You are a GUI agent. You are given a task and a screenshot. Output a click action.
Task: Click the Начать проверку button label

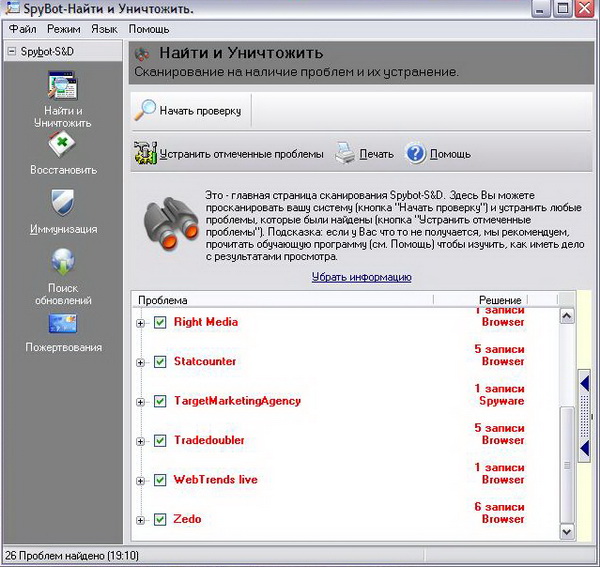point(201,111)
